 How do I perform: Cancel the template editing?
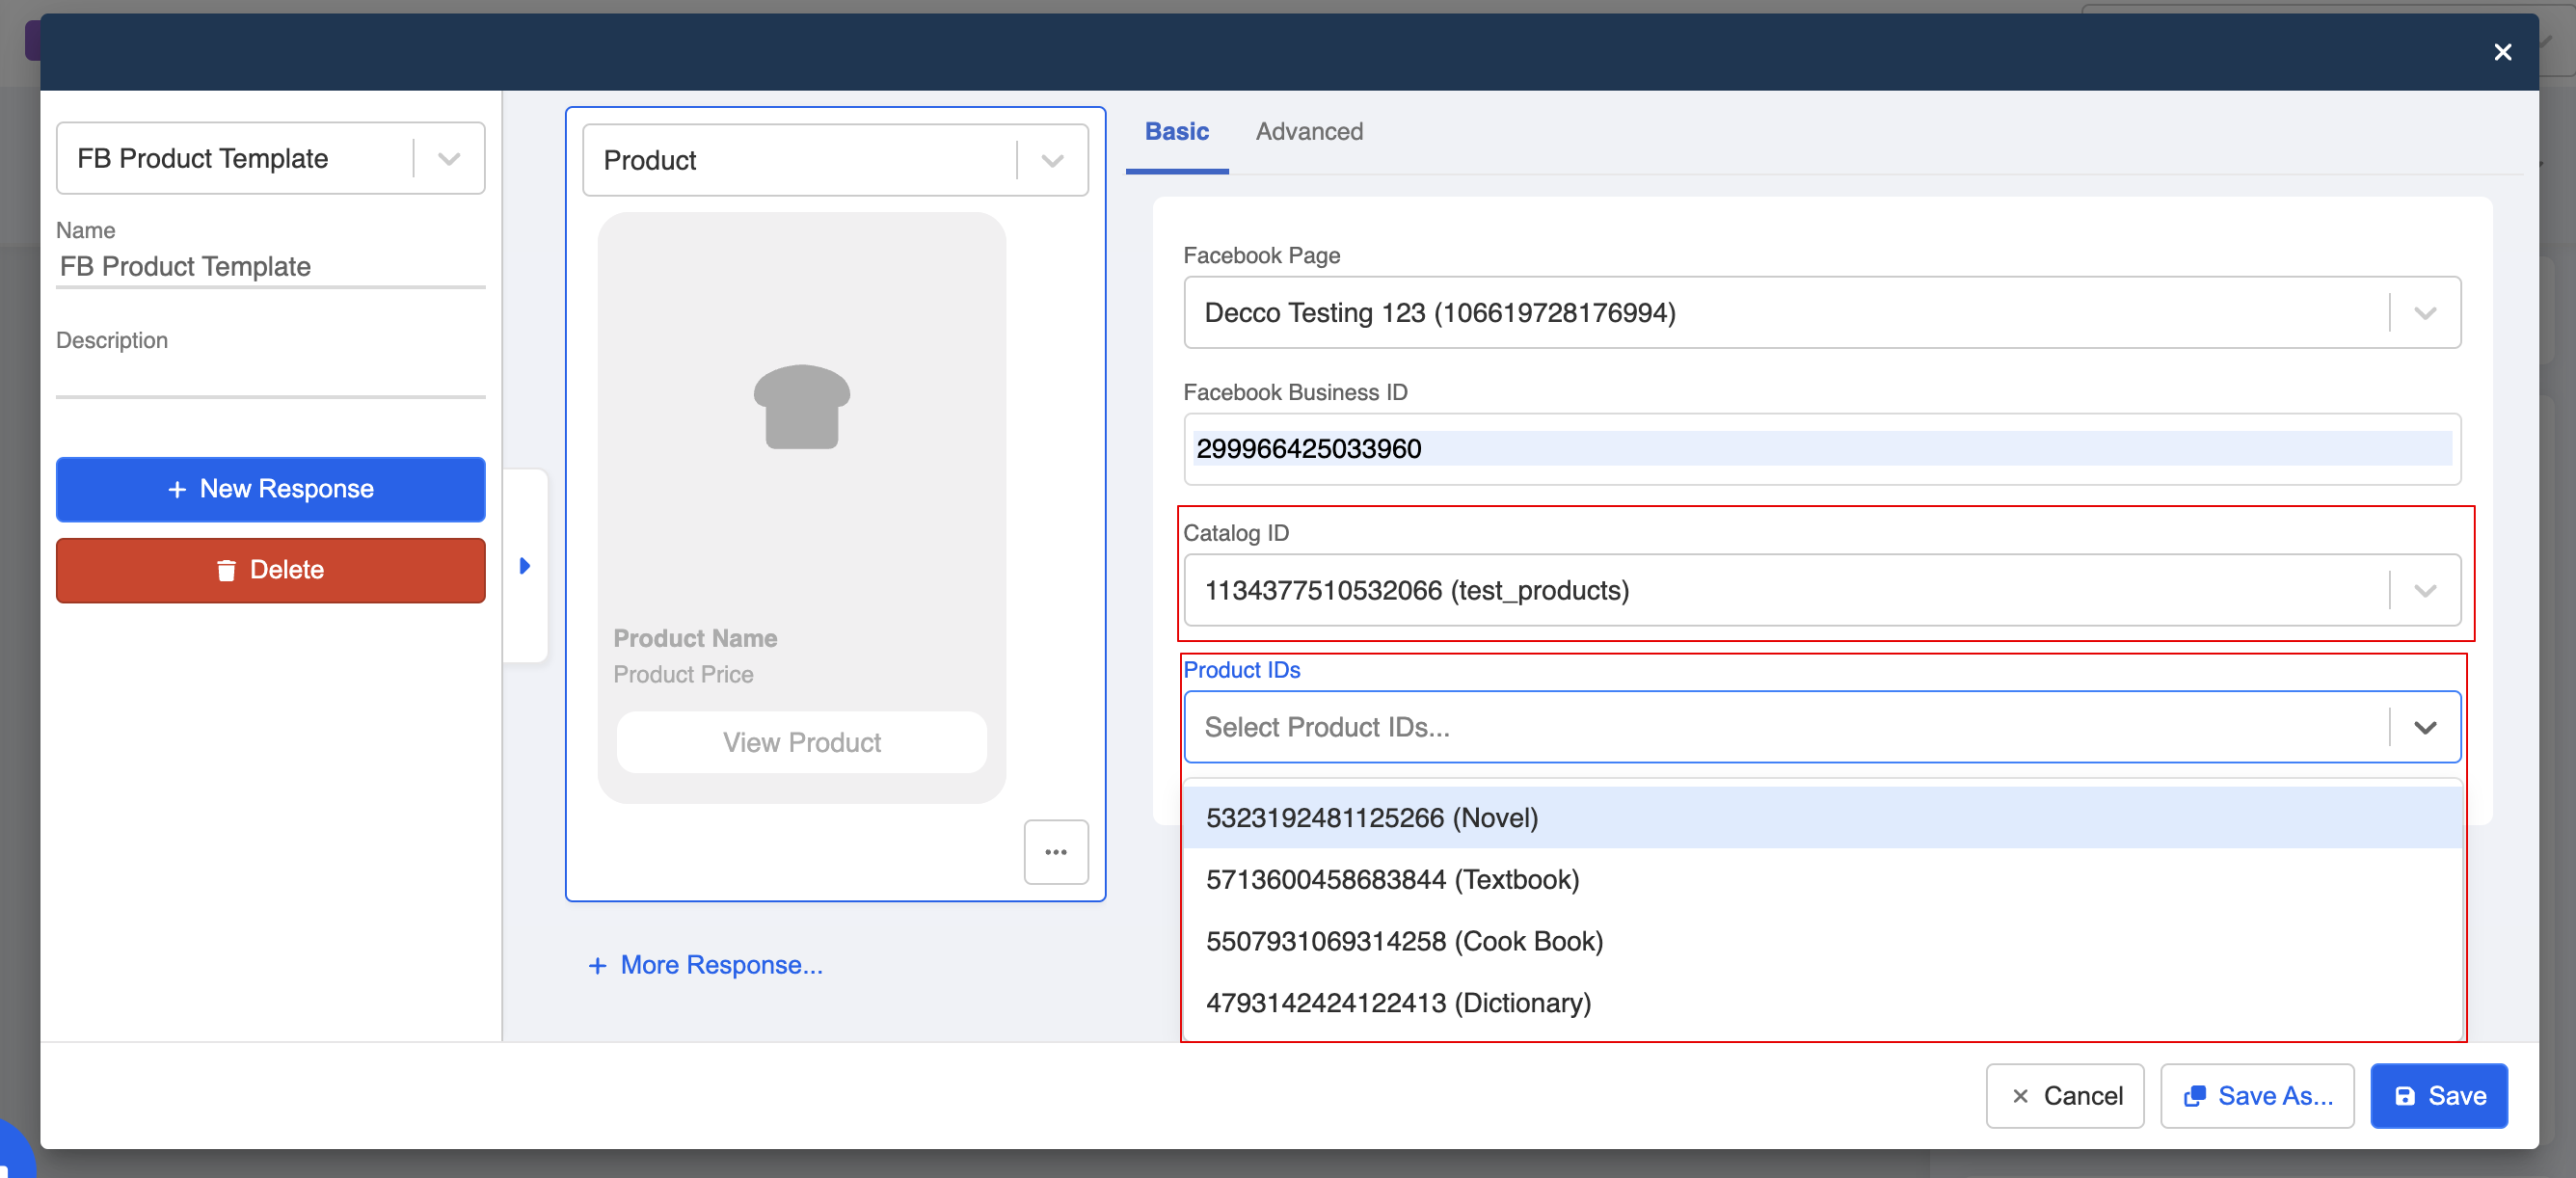click(x=2064, y=1096)
